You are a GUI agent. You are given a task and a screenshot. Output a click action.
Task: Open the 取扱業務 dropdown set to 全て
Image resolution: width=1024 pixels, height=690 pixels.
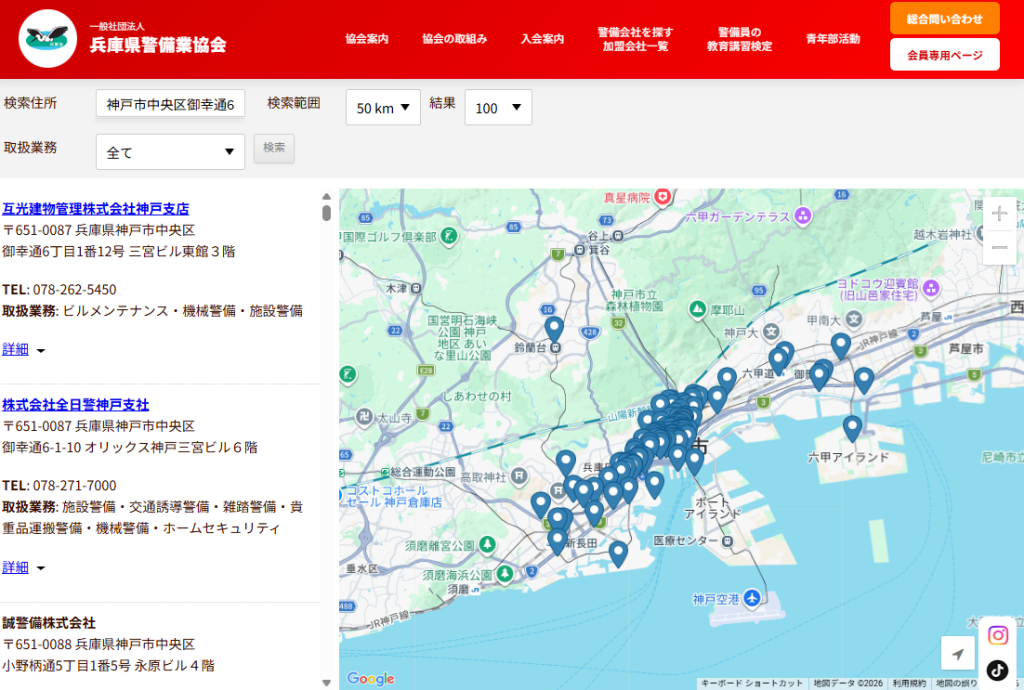pyautogui.click(x=170, y=153)
